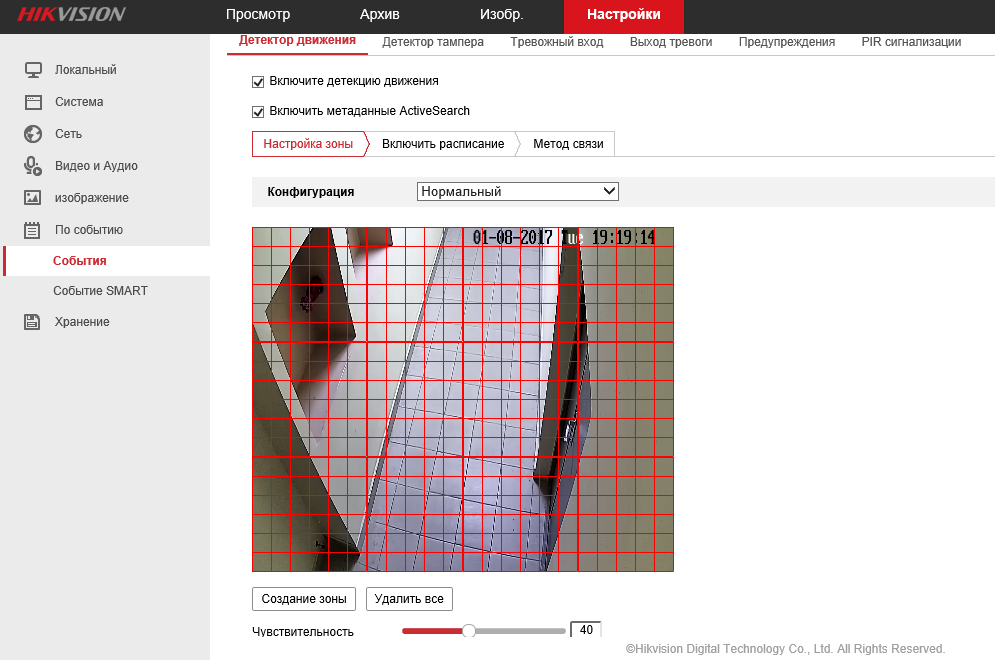
Task: Switch to the Предупреждения tab
Action: click(x=786, y=42)
